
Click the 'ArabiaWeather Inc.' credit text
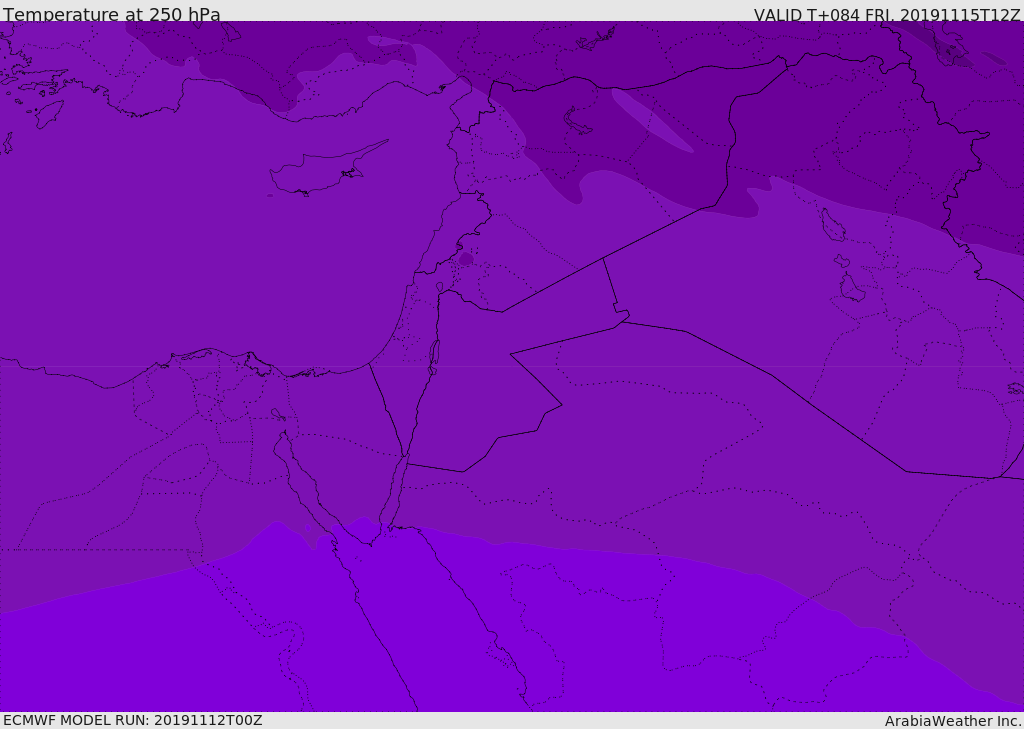(x=953, y=721)
